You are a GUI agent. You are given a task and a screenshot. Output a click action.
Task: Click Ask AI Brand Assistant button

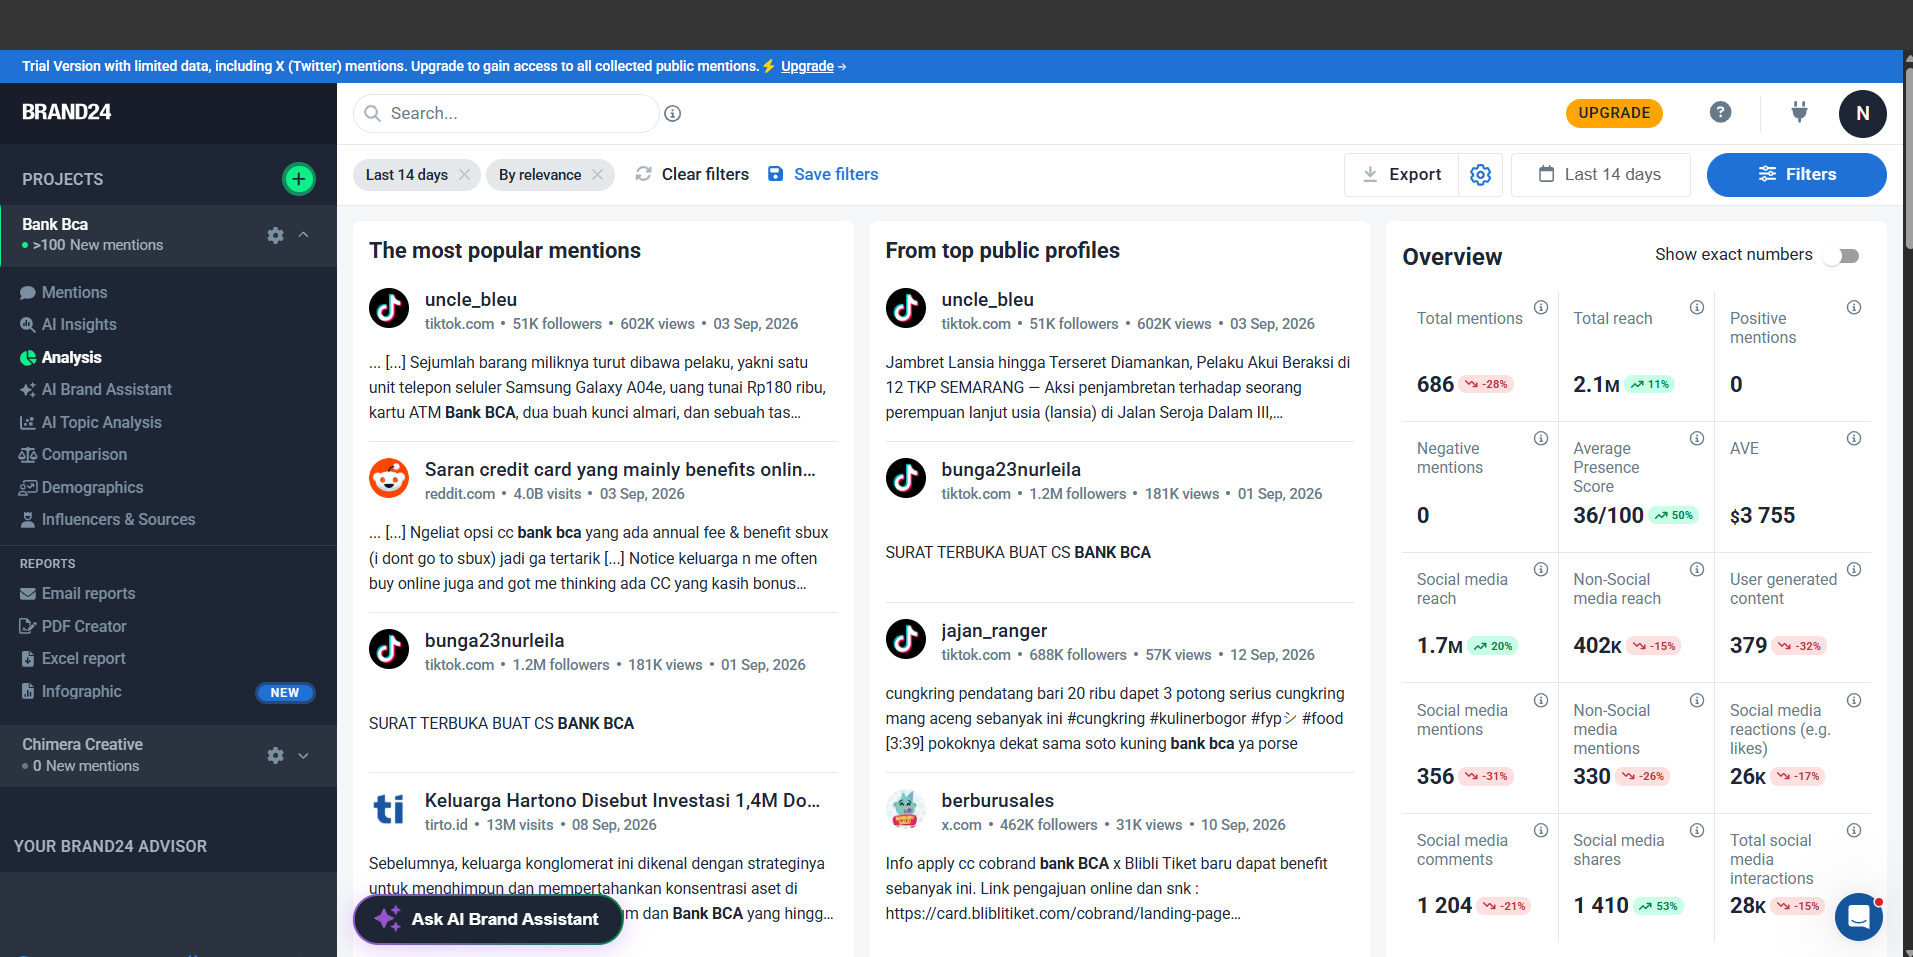click(x=488, y=919)
